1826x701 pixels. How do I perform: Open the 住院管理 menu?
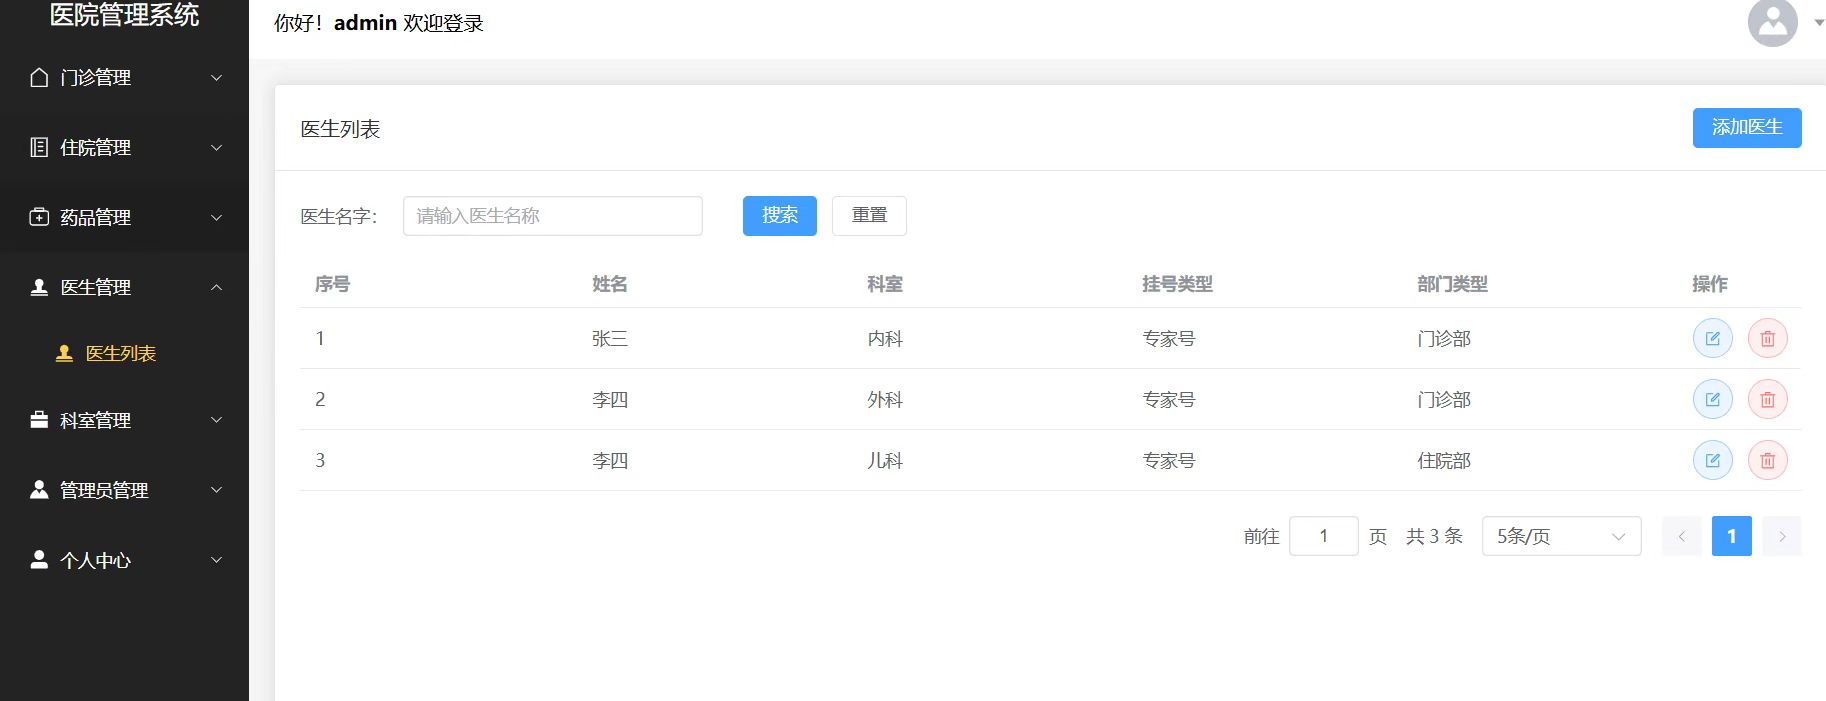point(124,147)
